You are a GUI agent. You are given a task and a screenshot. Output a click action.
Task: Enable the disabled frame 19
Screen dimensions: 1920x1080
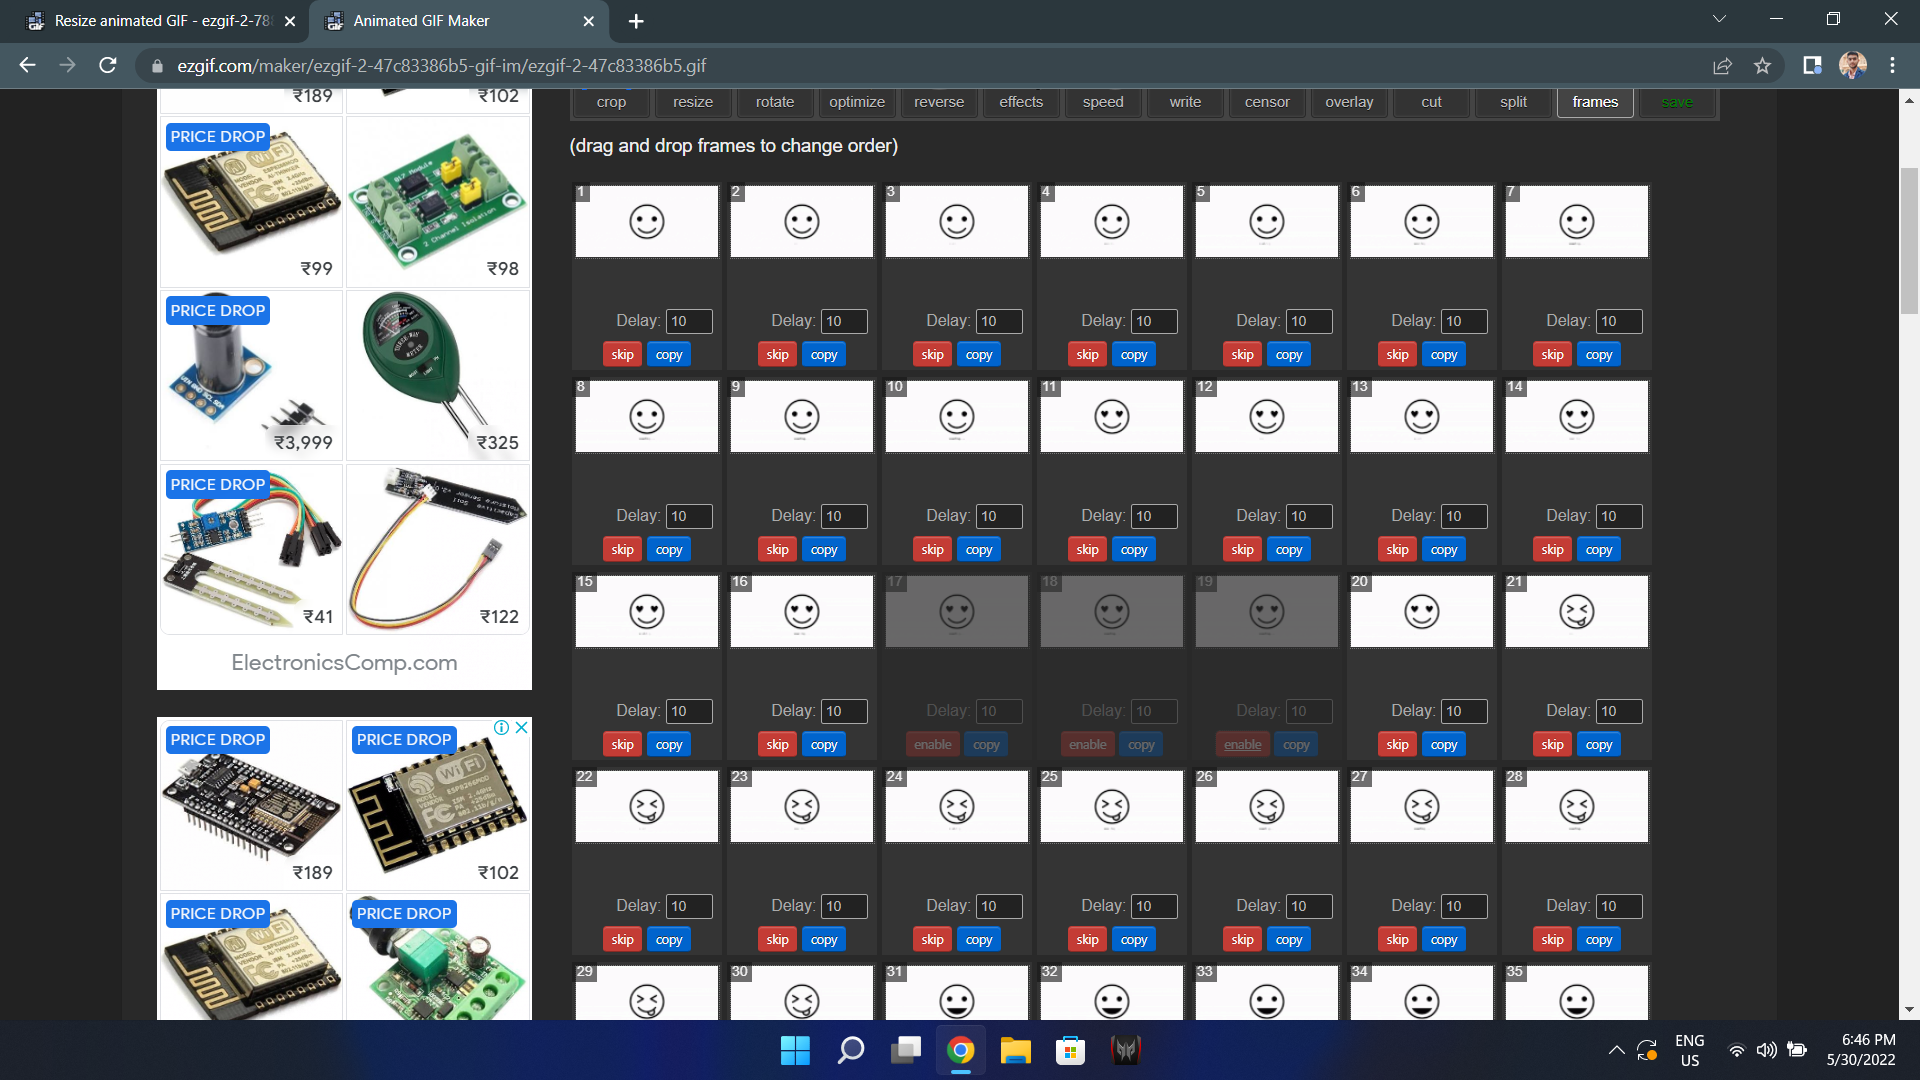1242,744
